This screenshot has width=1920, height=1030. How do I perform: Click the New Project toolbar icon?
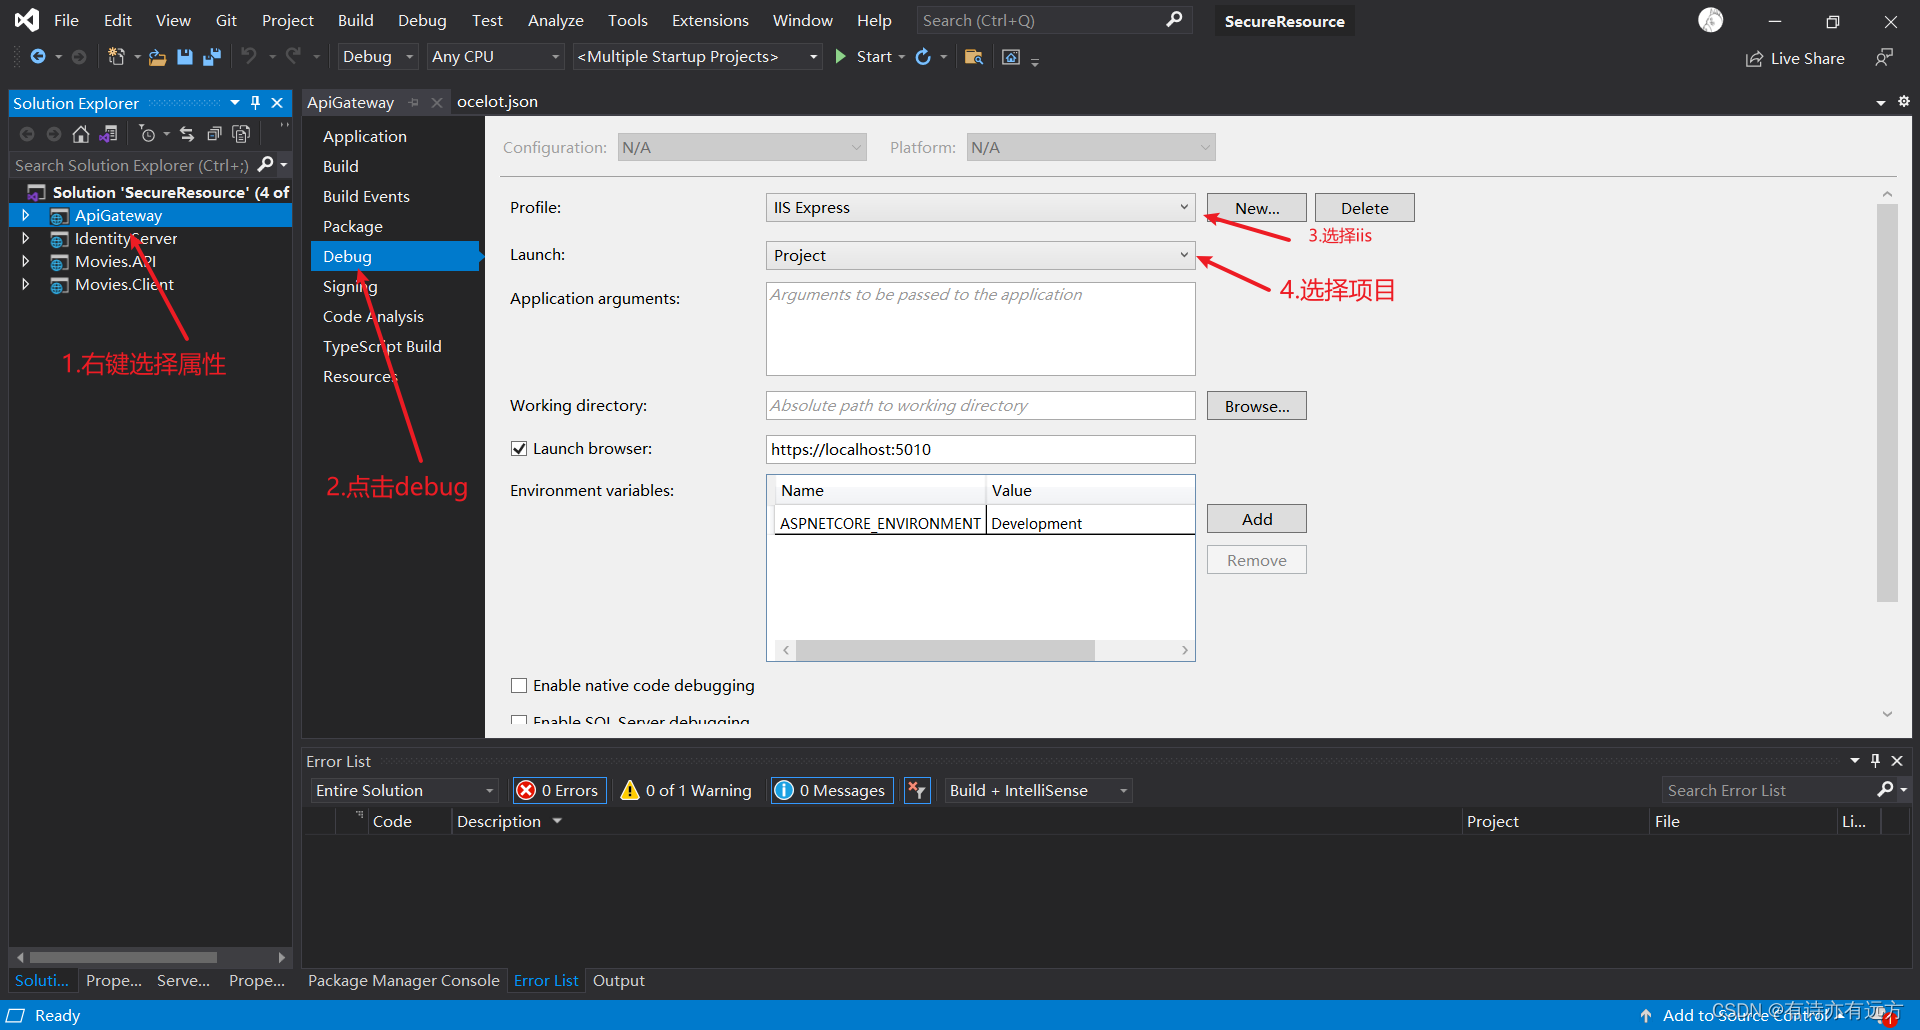[x=116, y=57]
